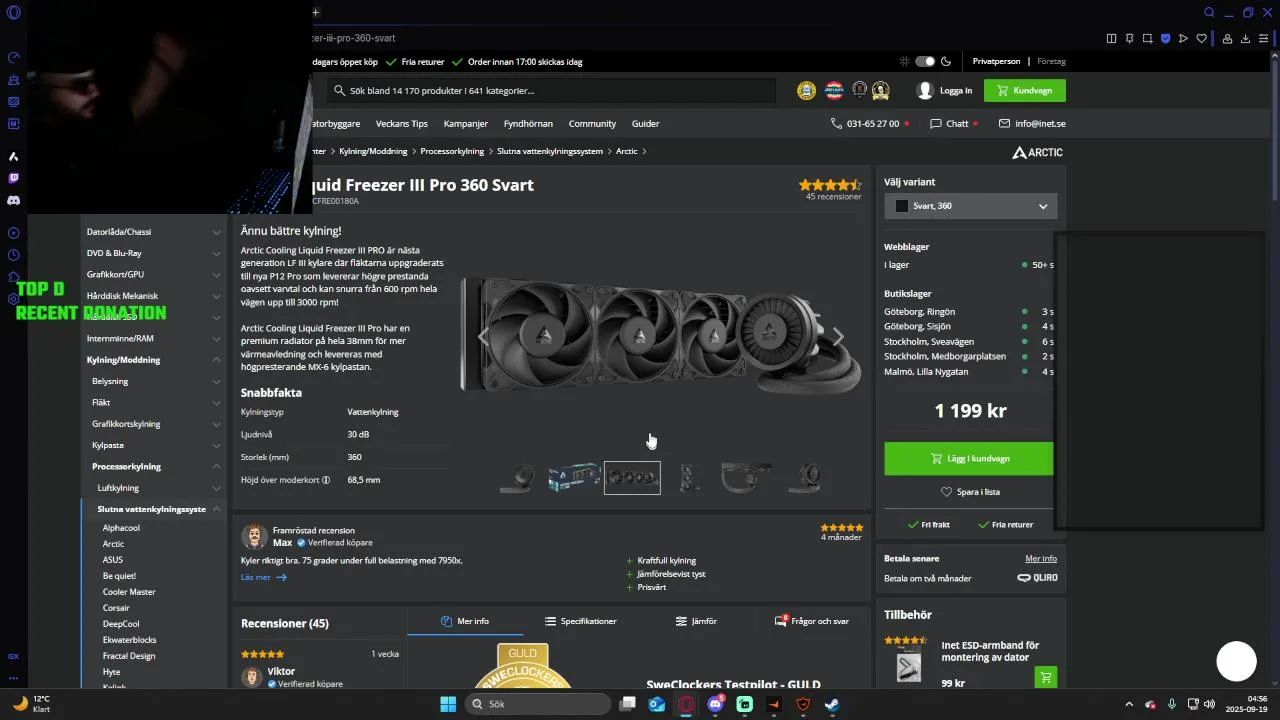Open Windows Start menu
The image size is (1280, 720).
tap(448, 704)
